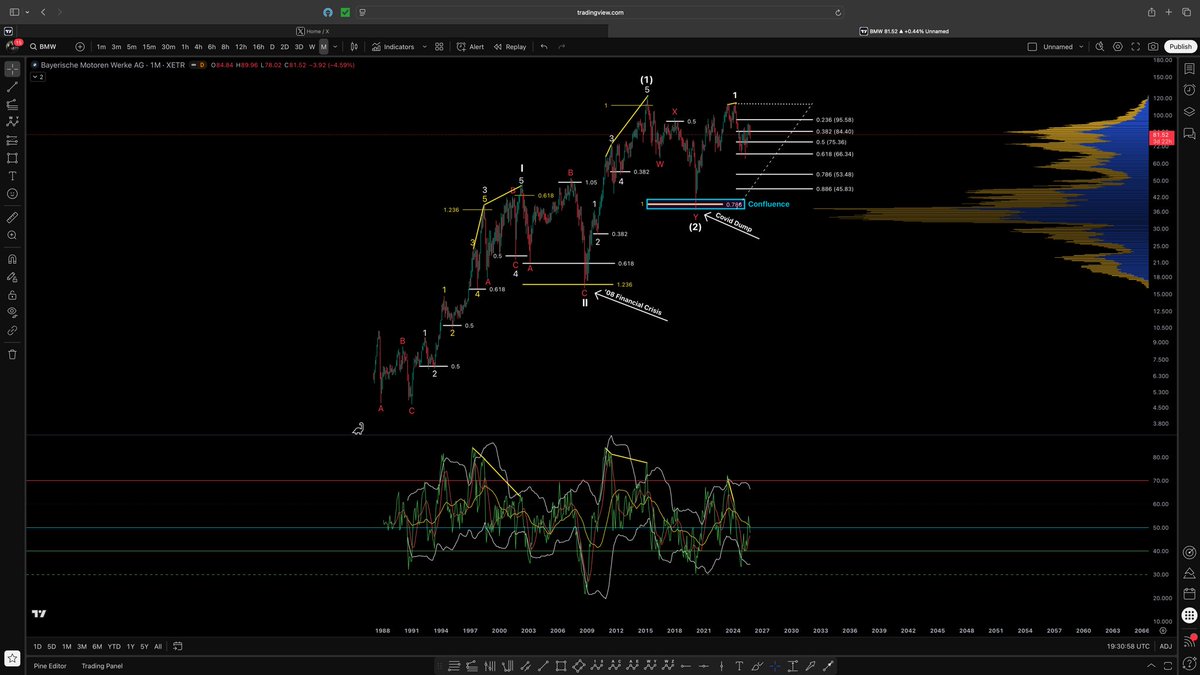Open the Pine Editor tab
The width and height of the screenshot is (1200, 675).
coord(48,666)
